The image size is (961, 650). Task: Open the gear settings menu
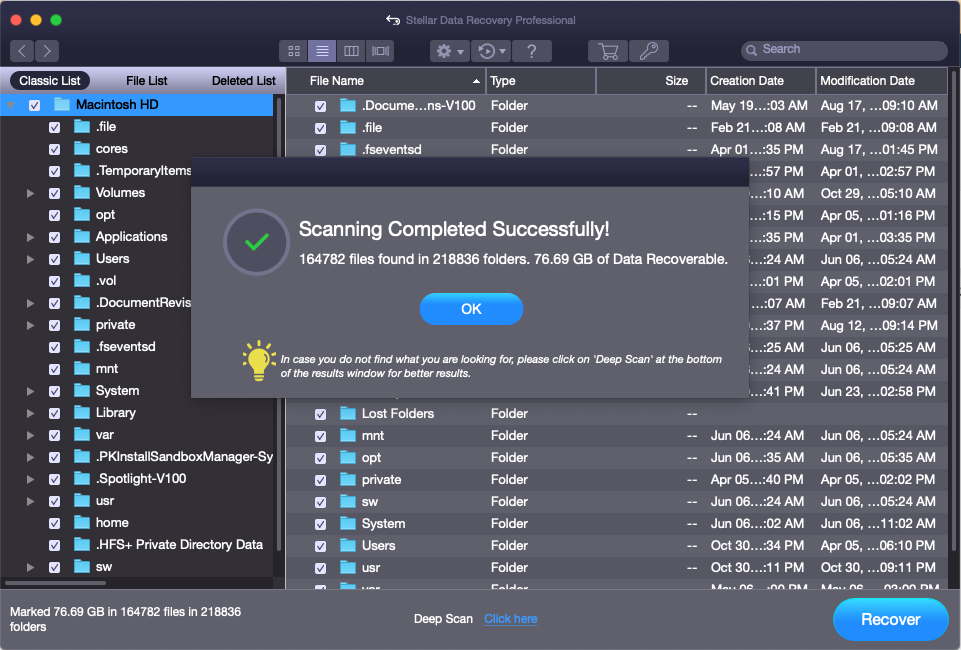[449, 51]
